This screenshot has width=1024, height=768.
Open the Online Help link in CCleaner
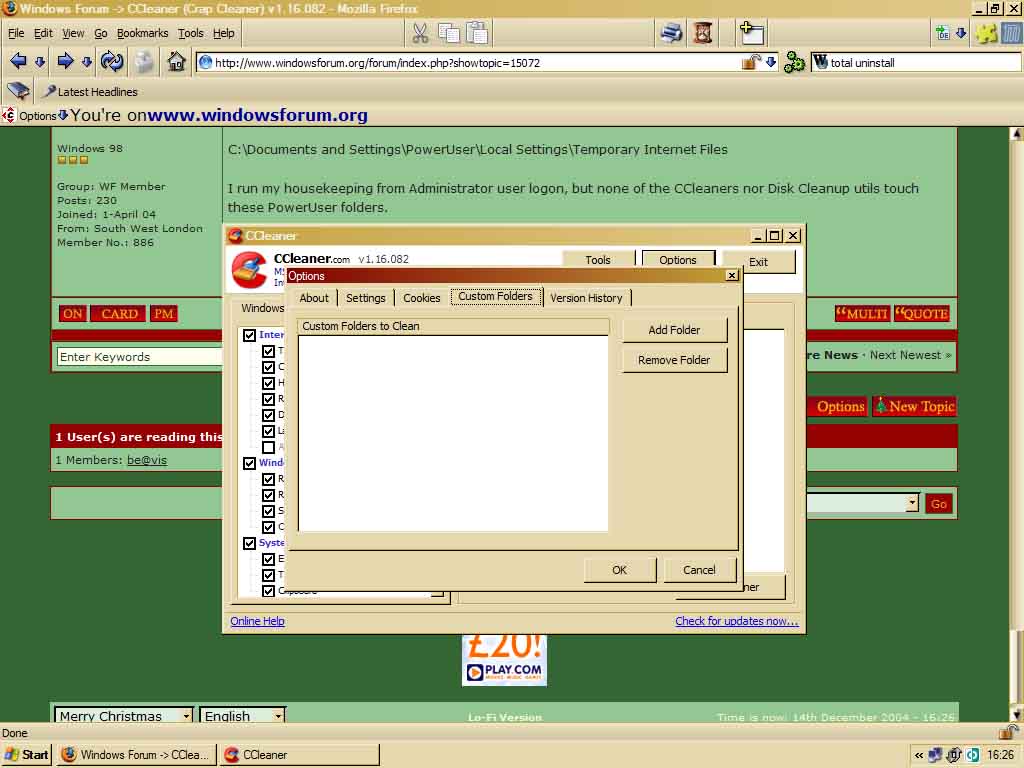pos(257,621)
